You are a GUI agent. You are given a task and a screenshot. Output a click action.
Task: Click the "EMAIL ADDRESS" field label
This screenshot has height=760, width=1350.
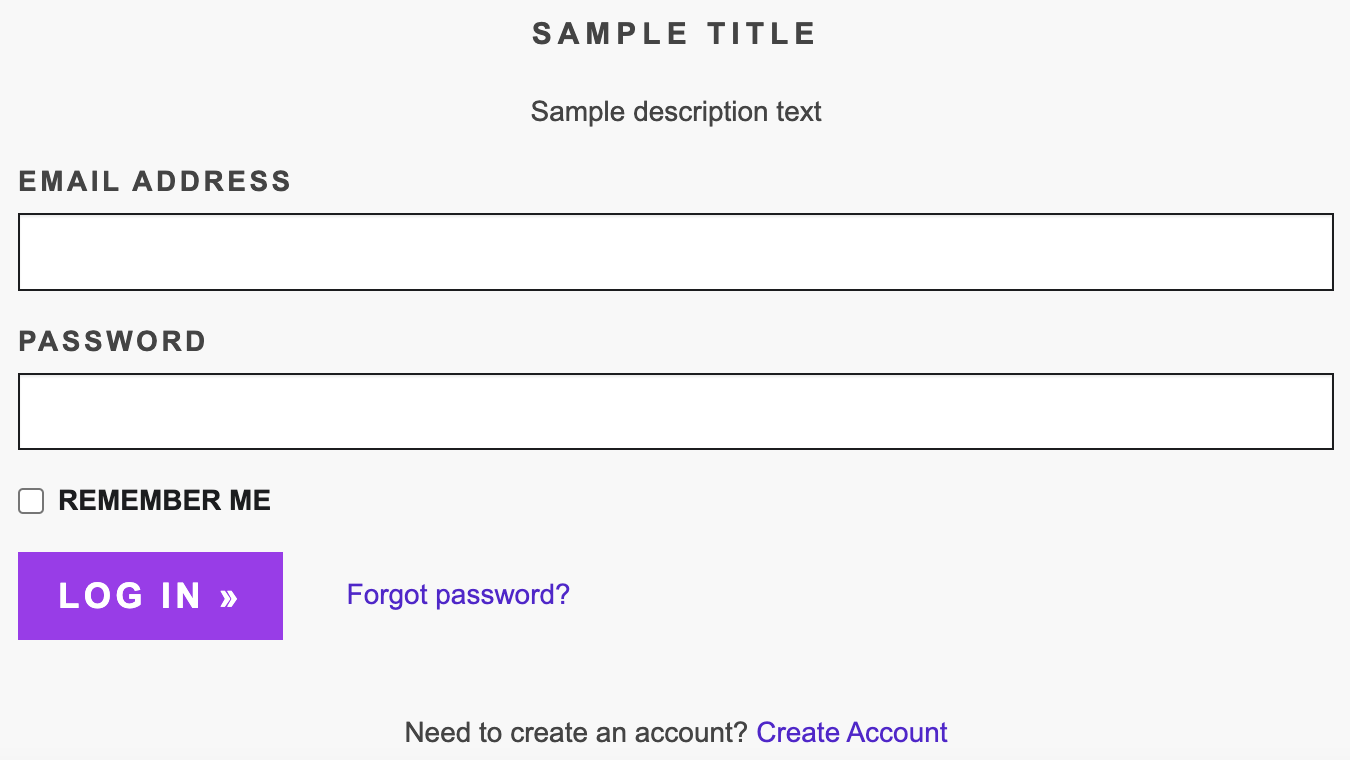[x=155, y=182]
